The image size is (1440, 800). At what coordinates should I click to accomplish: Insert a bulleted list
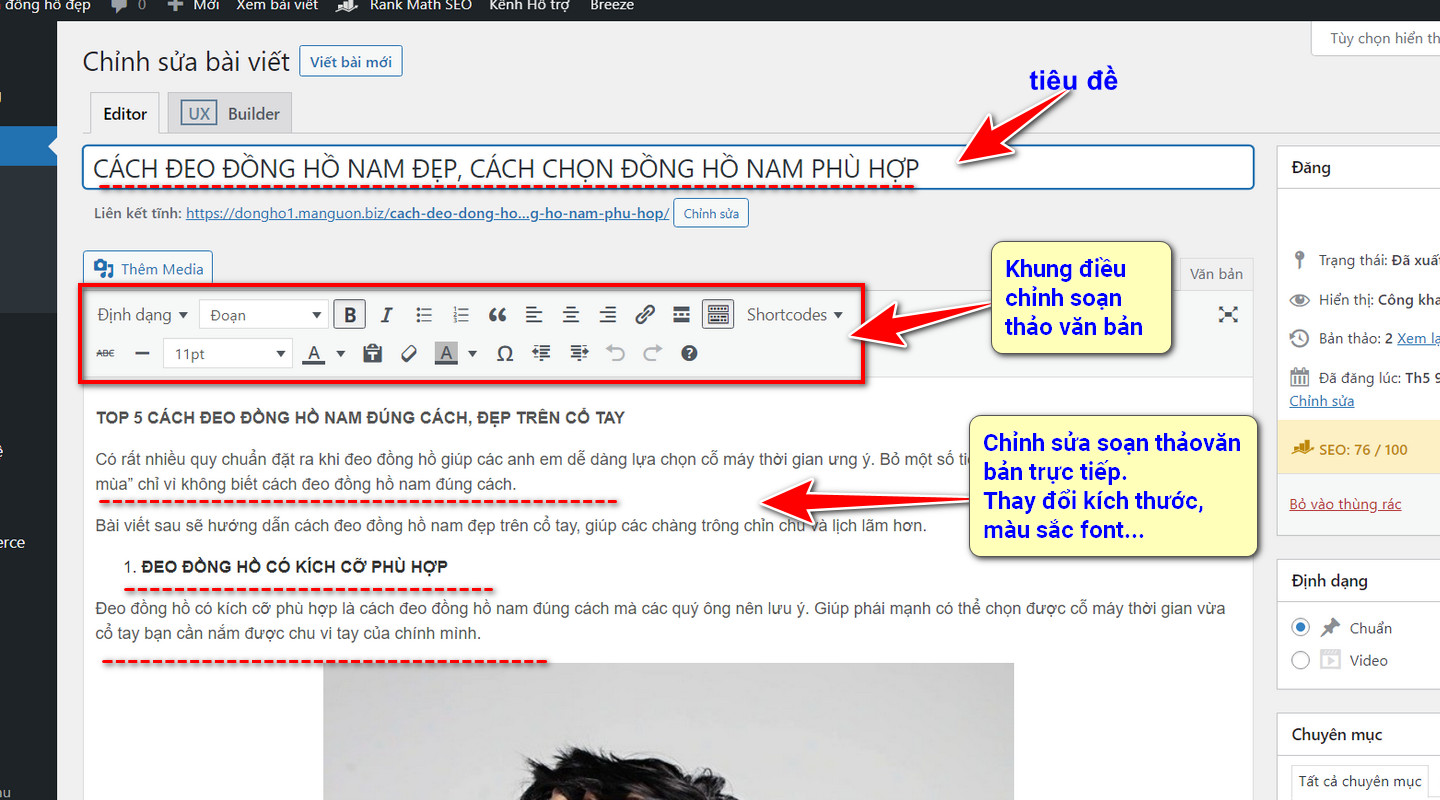tap(424, 315)
